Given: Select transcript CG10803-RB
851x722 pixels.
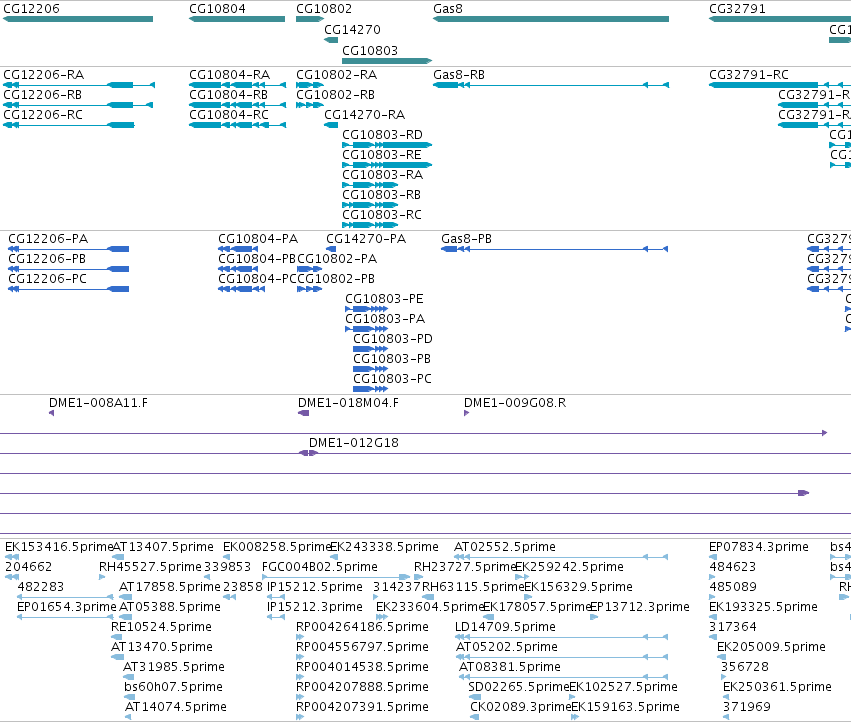Looking at the screenshot, I should (370, 205).
